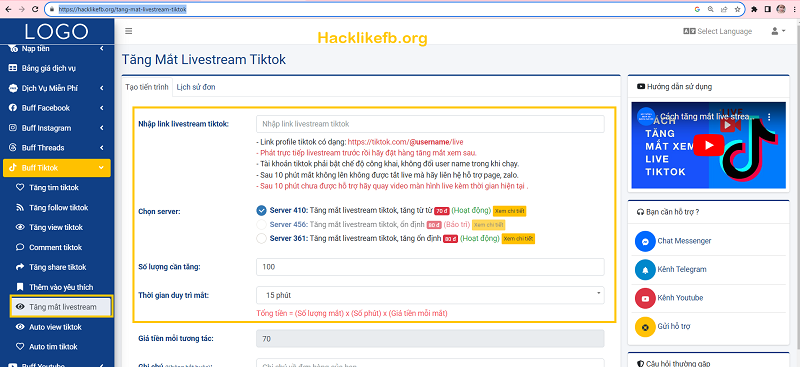Click the eye icon beside Auto view tiktok
Image resolution: width=800 pixels, height=367 pixels.
20,327
